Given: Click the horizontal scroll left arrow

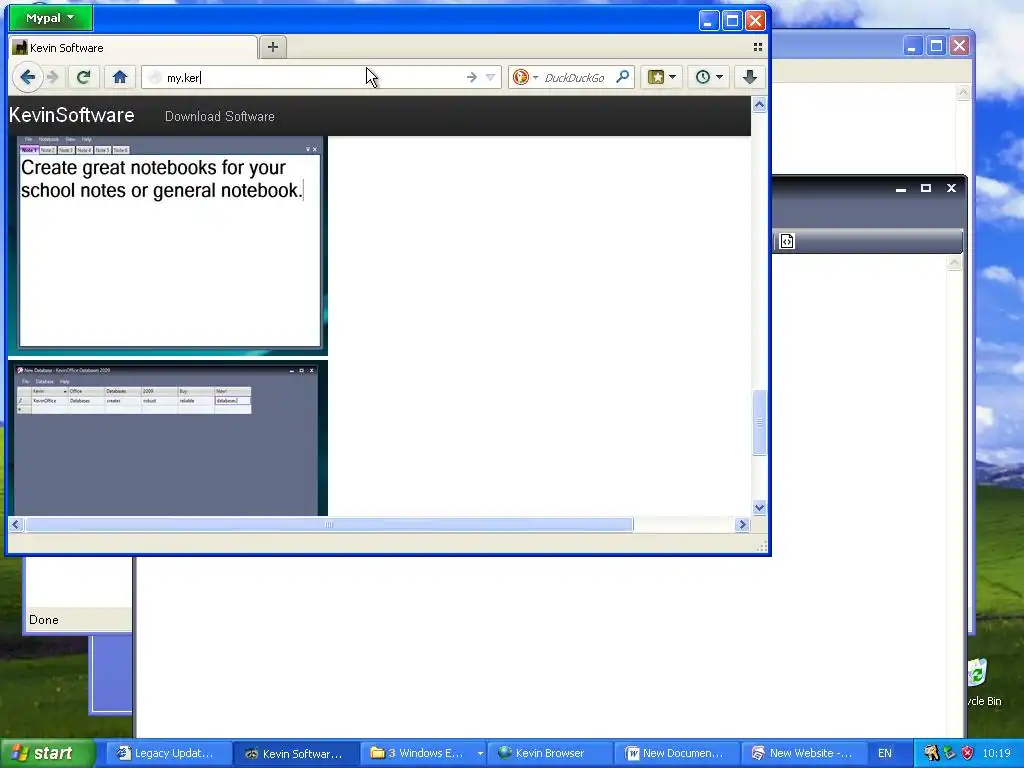Looking at the screenshot, I should click(16, 524).
